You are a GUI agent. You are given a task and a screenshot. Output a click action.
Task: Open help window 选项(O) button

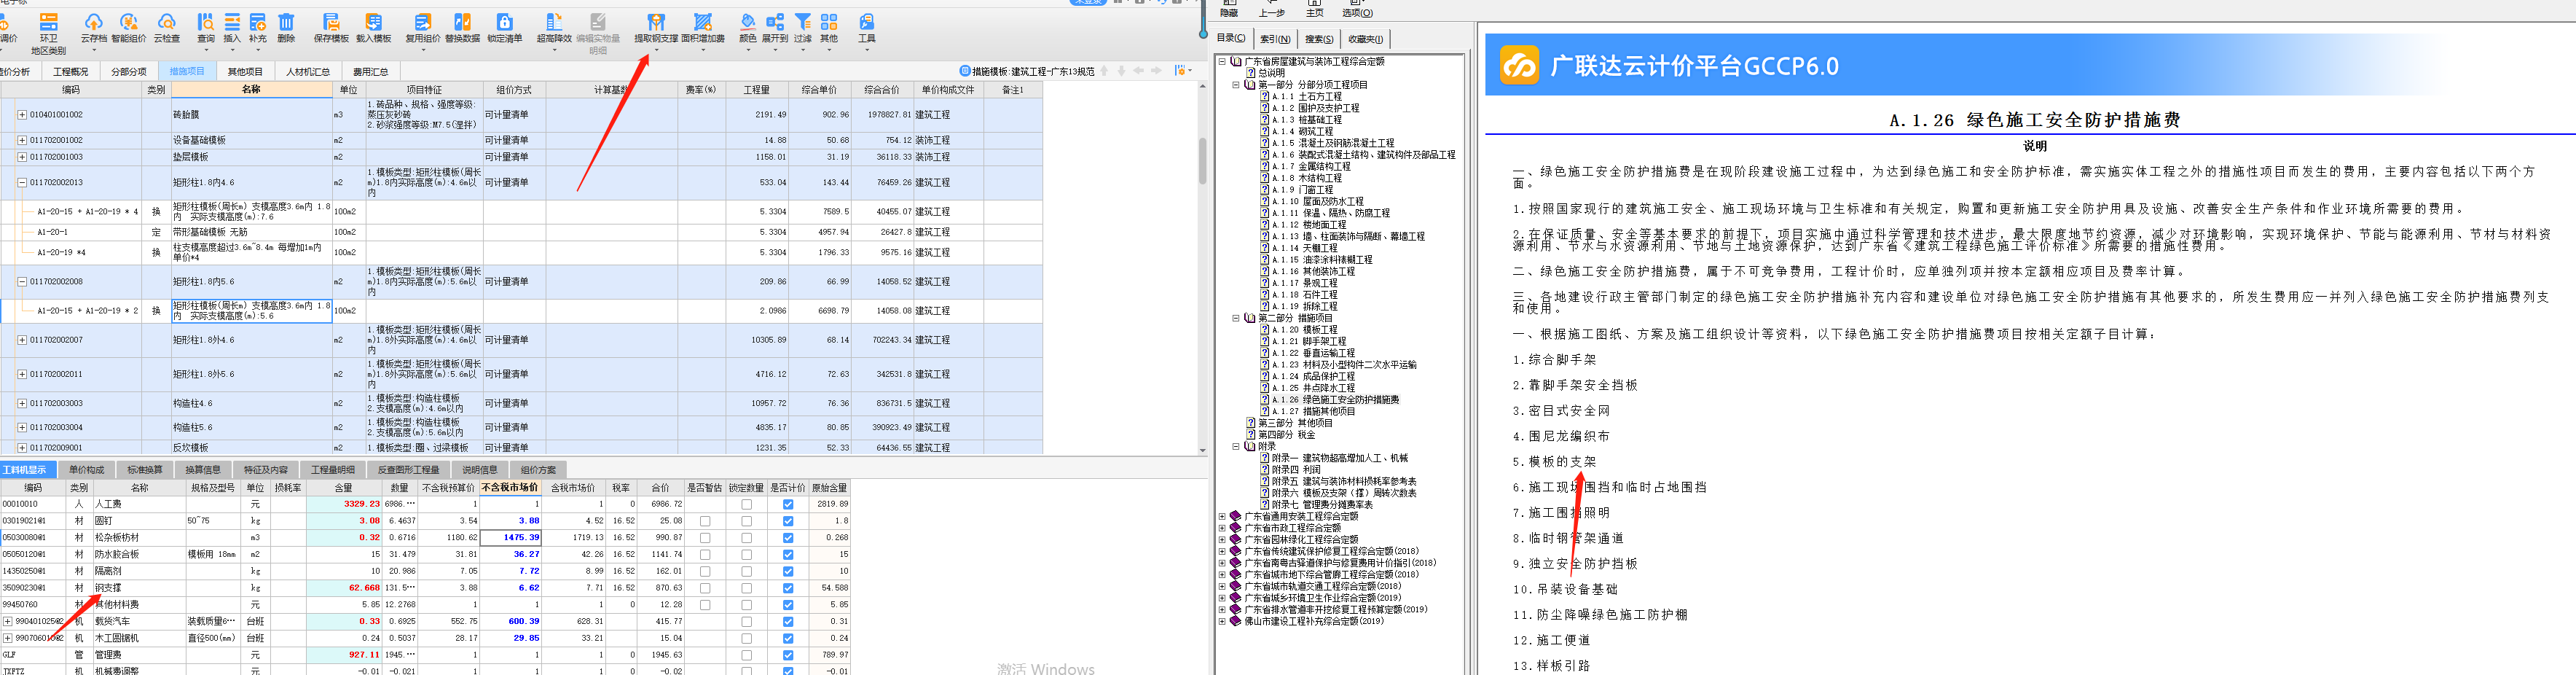tap(1357, 9)
